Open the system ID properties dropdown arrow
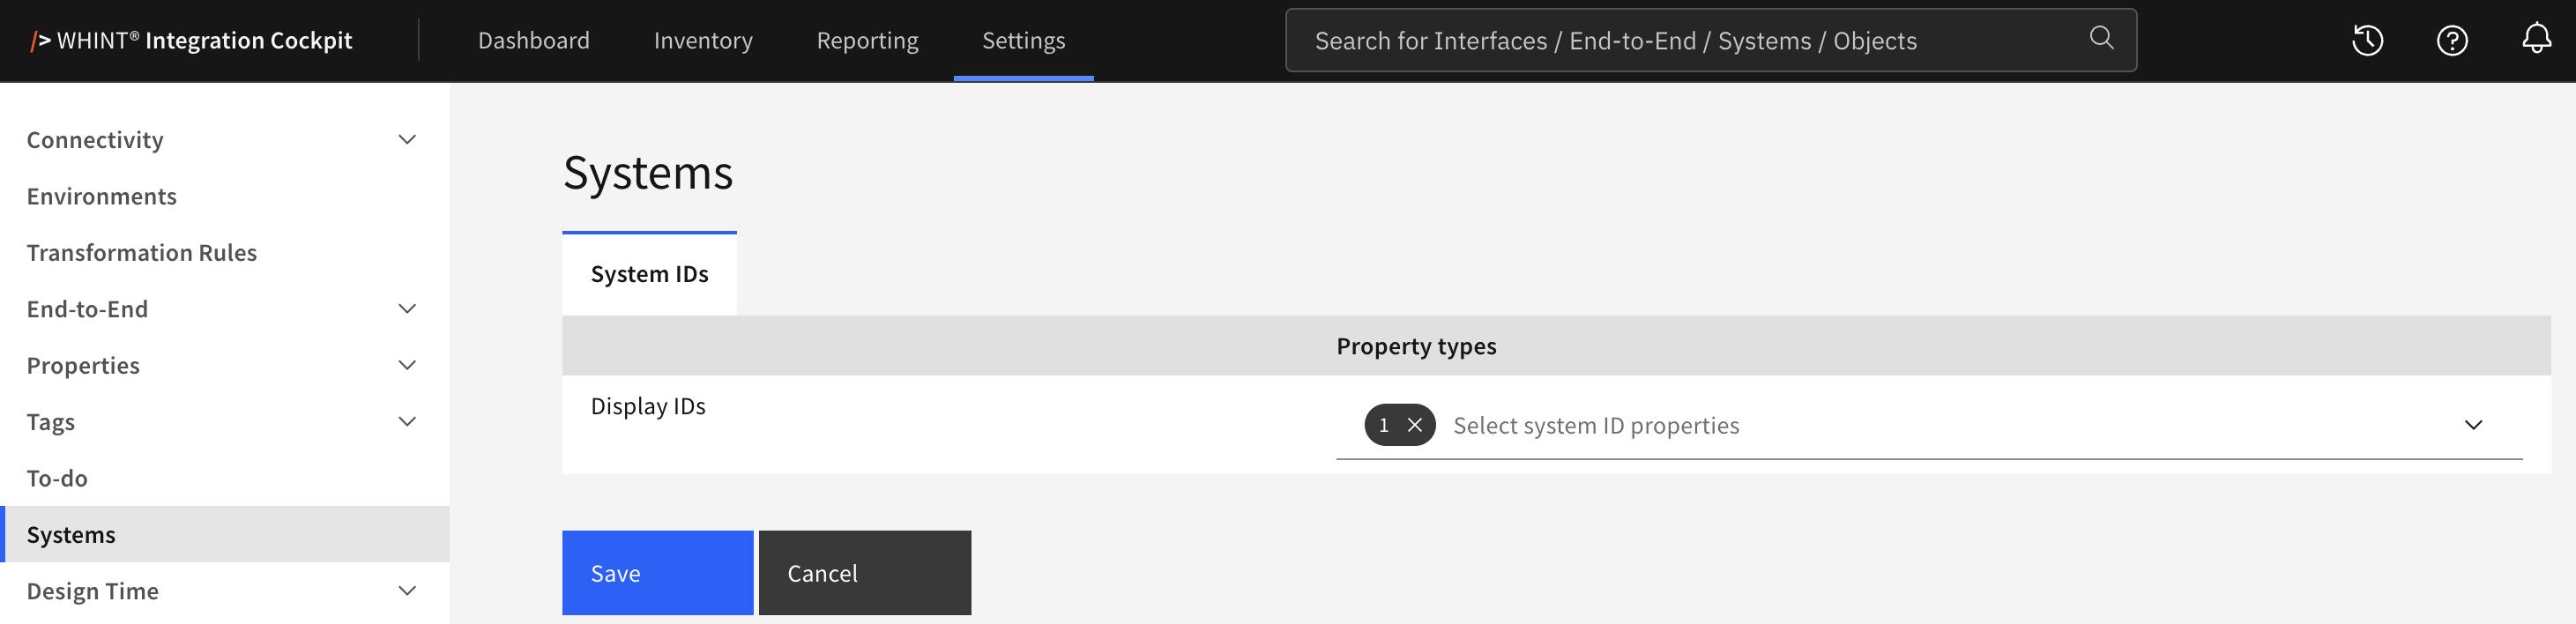The height and width of the screenshot is (624, 2576). (2473, 425)
